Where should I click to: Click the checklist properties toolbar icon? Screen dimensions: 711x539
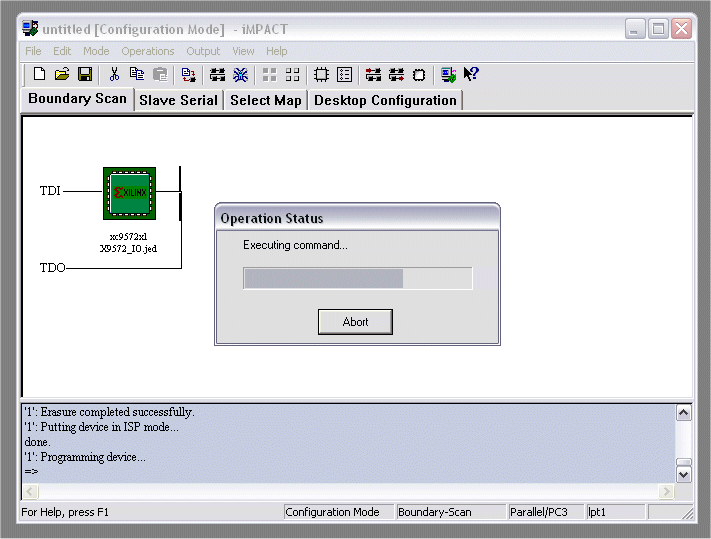point(345,75)
